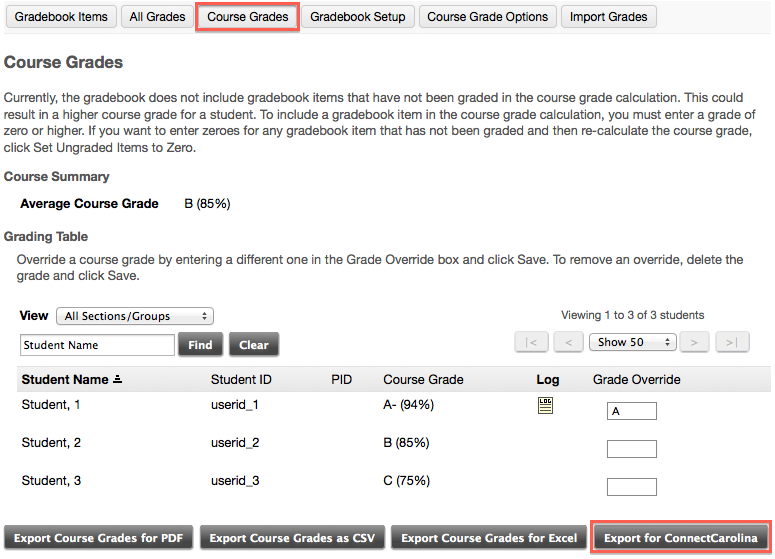
Task: Go to previous page of students
Action: tap(568, 342)
